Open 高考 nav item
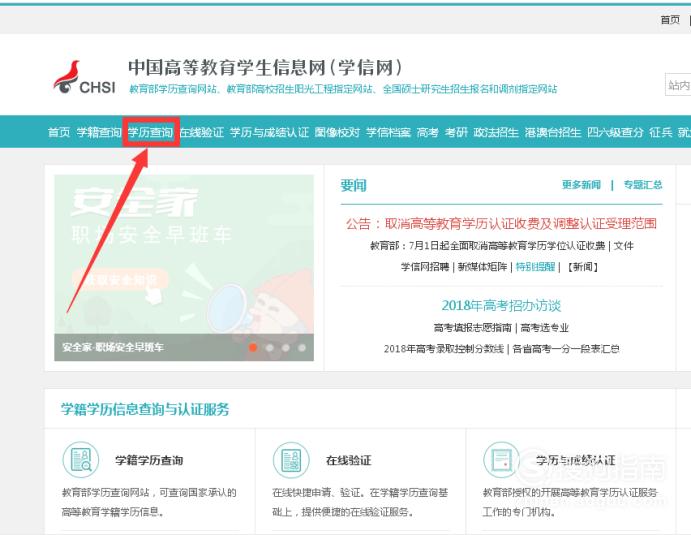This screenshot has height=535, width=691. 428,132
